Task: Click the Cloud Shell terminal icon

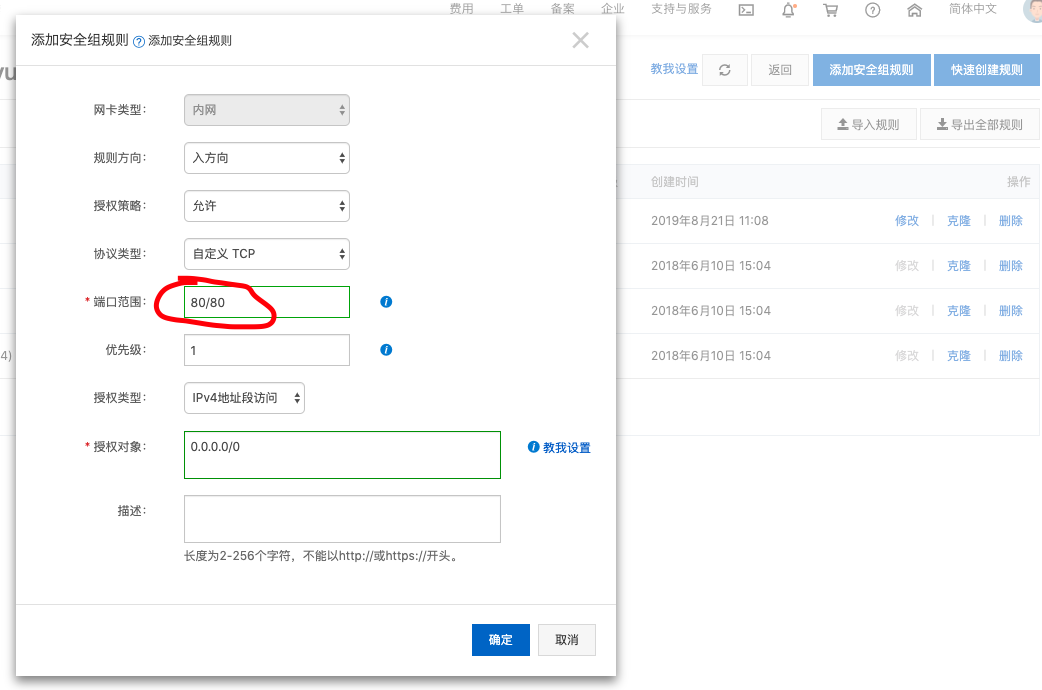Action: click(746, 10)
